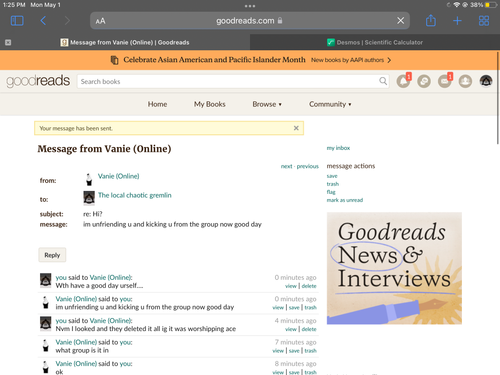The width and height of the screenshot is (500, 375).
Task: Open the Safari share sheet icon
Action: pyautogui.click(x=431, y=20)
